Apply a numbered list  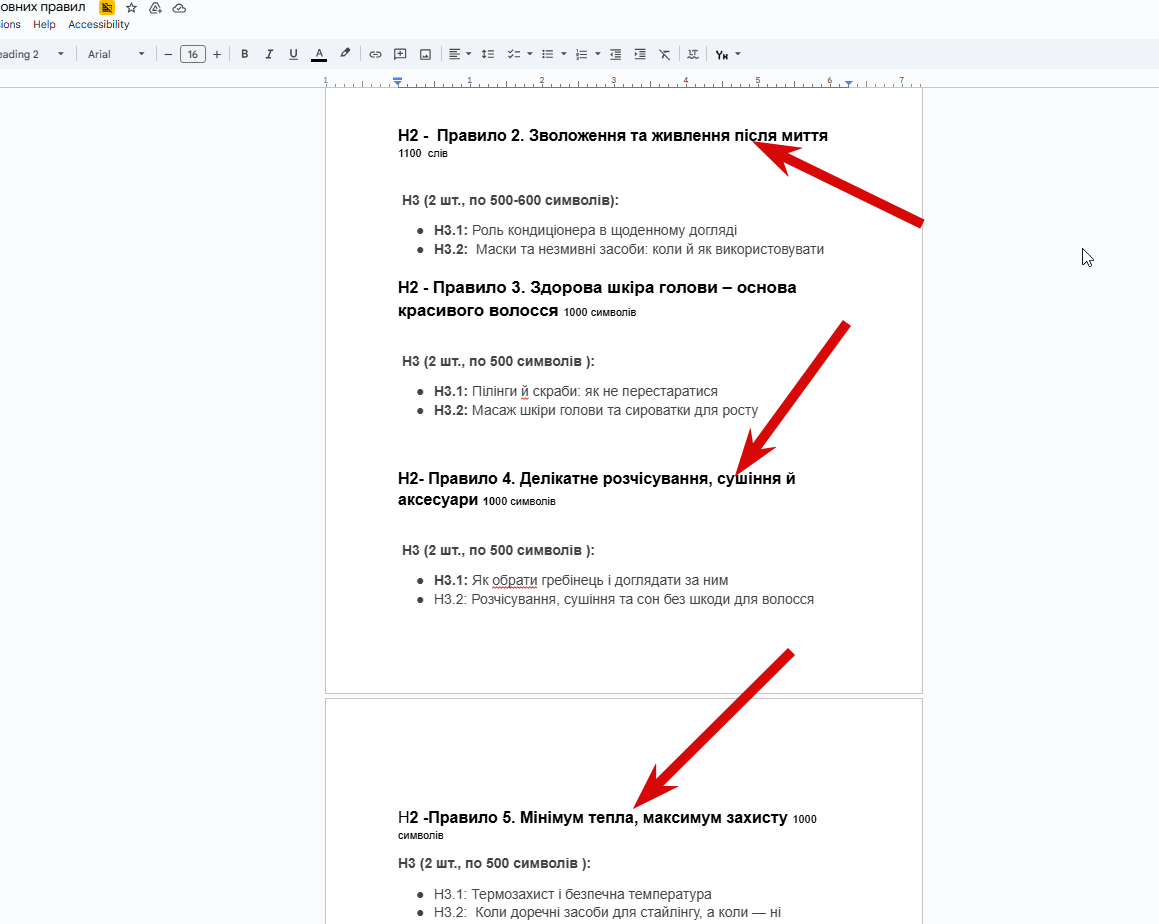coord(582,54)
